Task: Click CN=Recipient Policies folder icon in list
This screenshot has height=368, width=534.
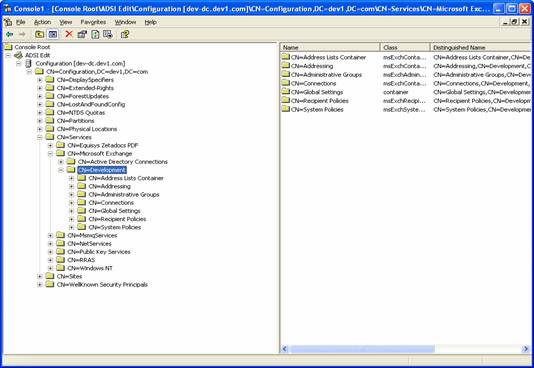Action: [286, 100]
